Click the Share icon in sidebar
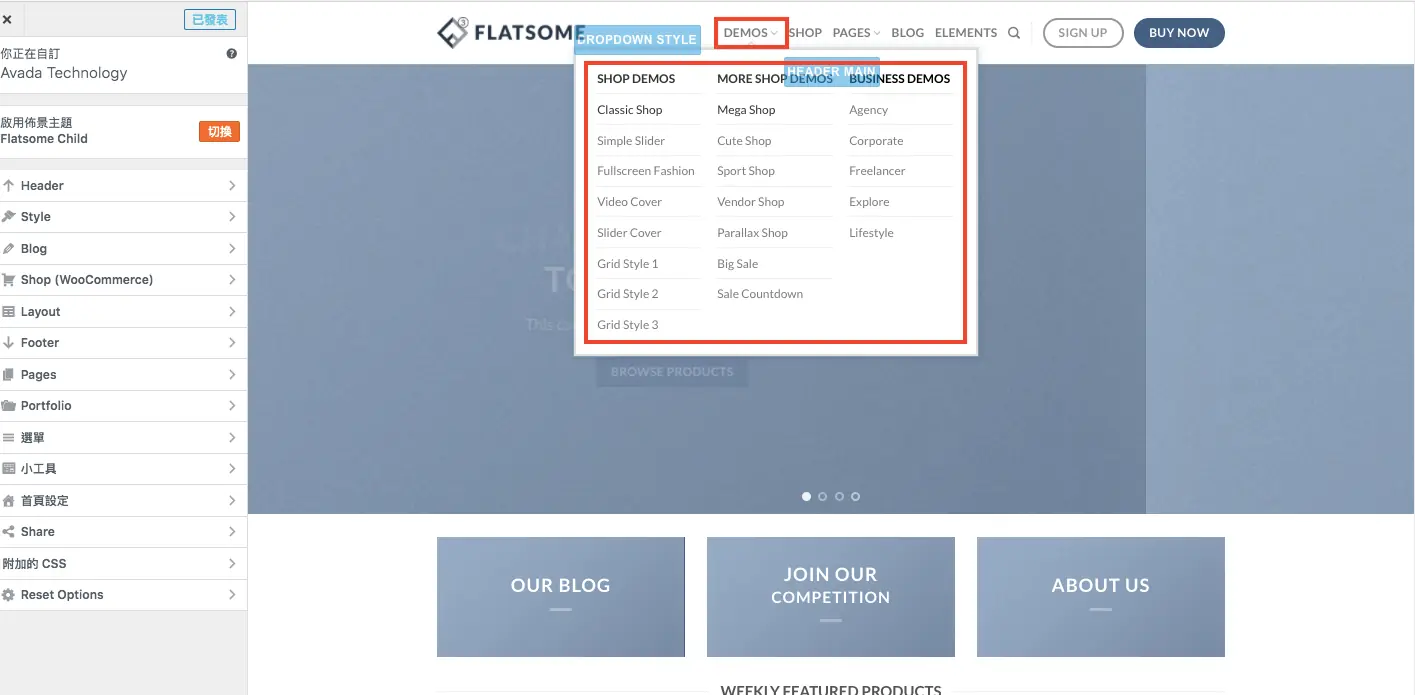The width and height of the screenshot is (1415, 695). click(x=9, y=531)
